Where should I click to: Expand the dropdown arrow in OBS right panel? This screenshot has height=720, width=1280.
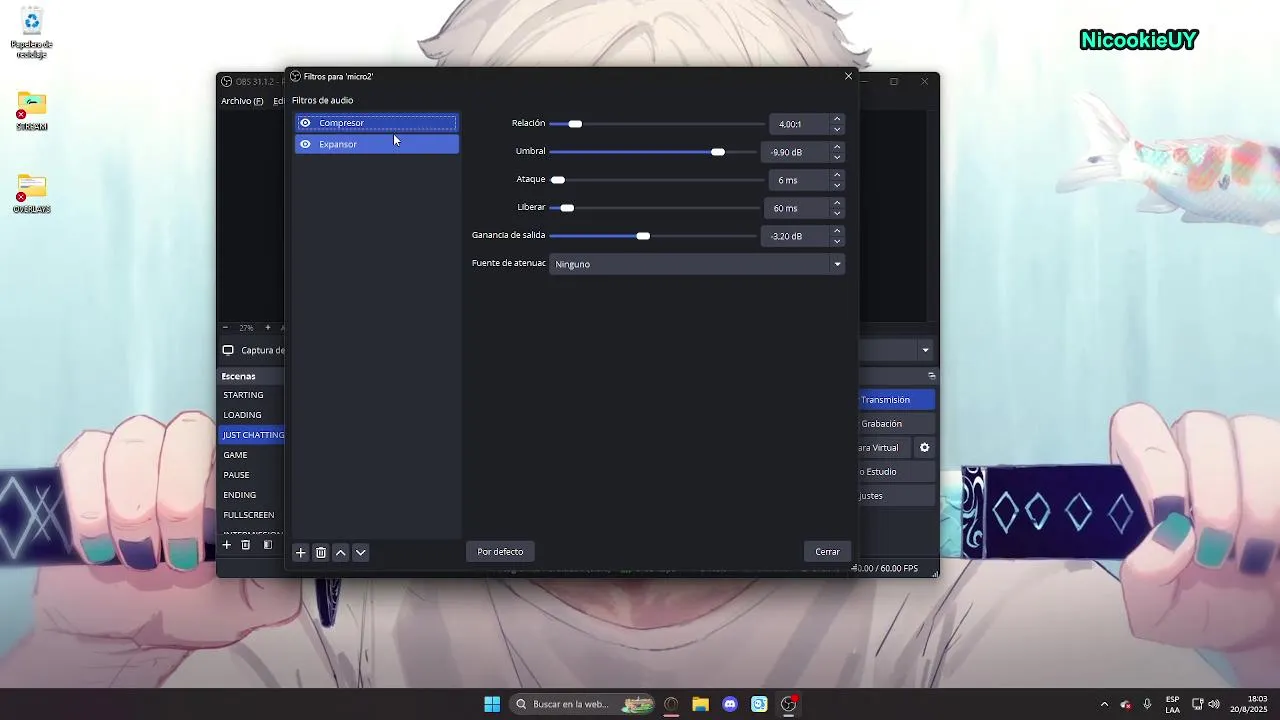[x=925, y=350]
